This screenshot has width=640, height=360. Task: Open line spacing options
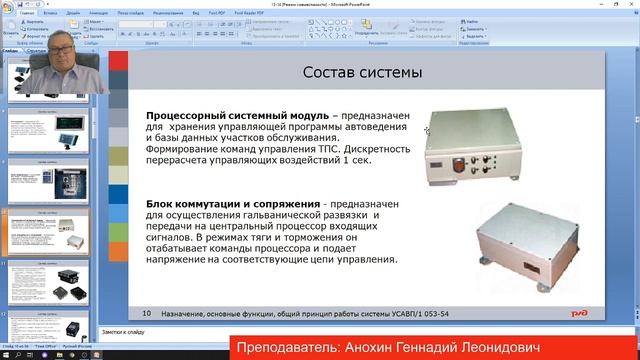pyautogui.click(x=240, y=24)
